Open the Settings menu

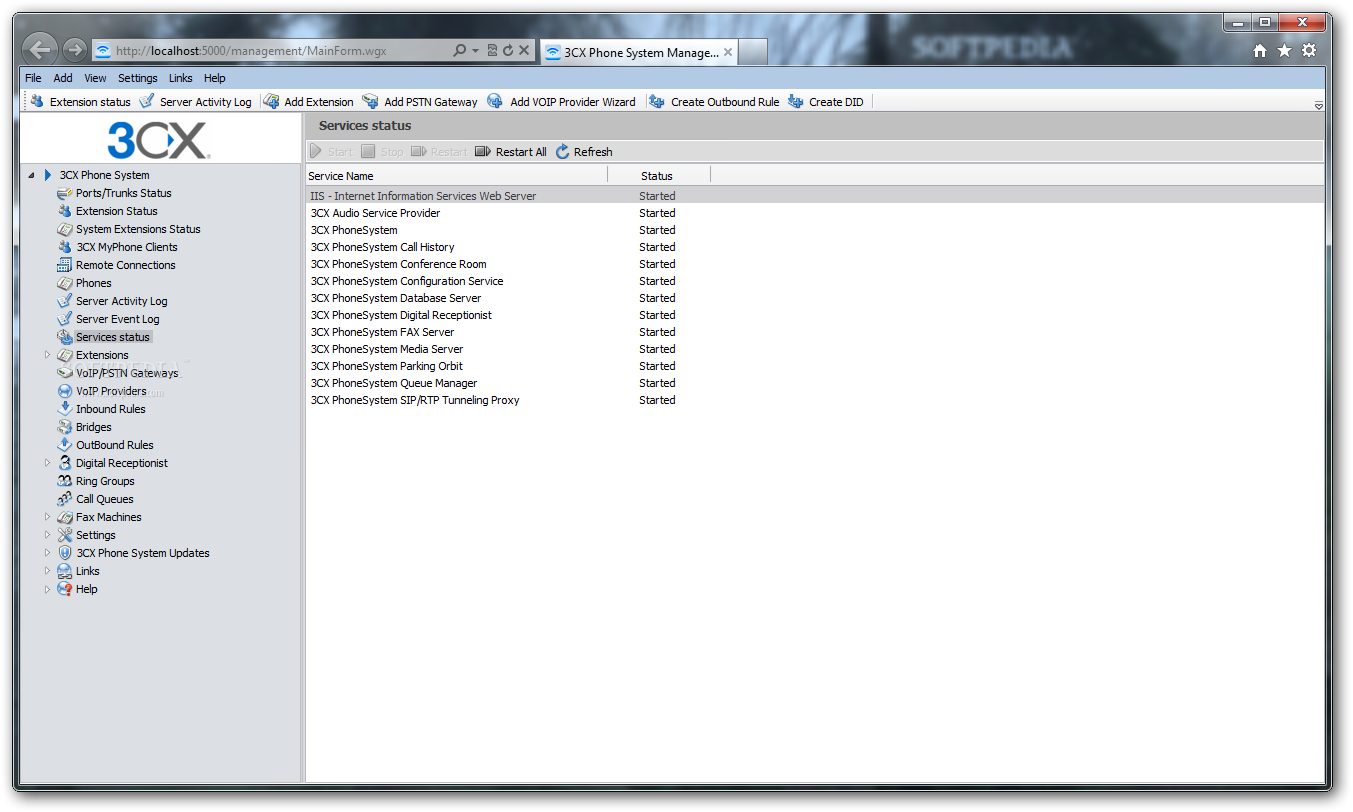click(138, 78)
